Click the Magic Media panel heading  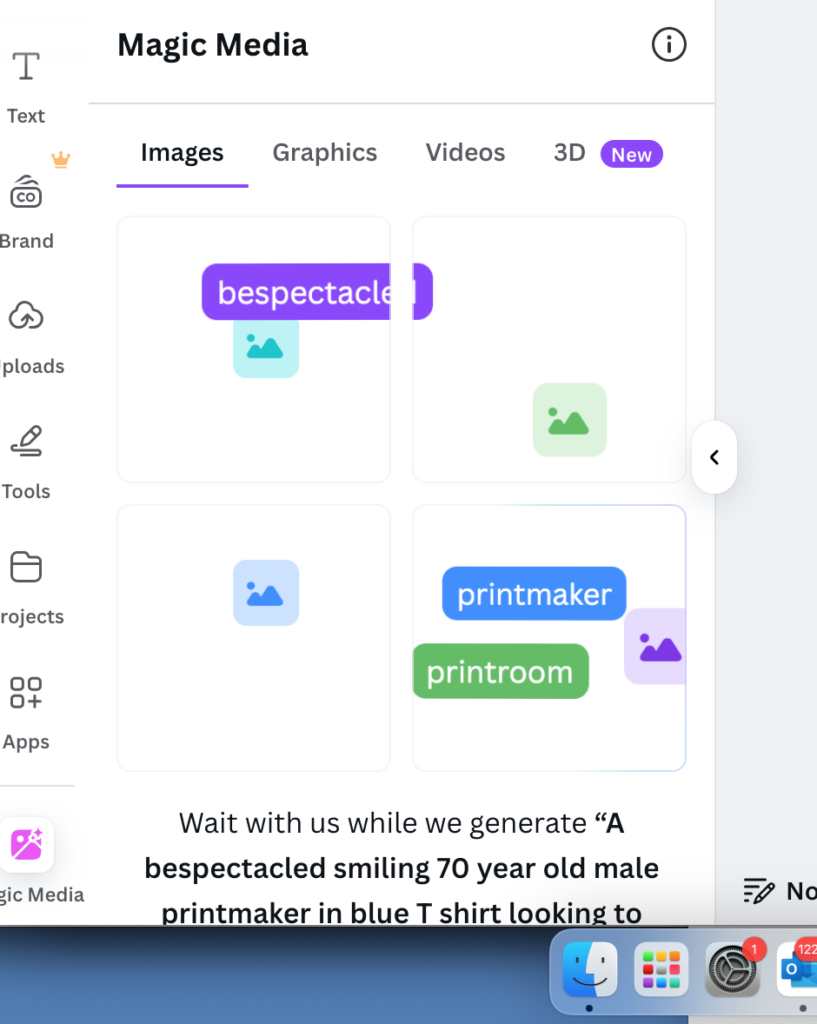click(212, 45)
